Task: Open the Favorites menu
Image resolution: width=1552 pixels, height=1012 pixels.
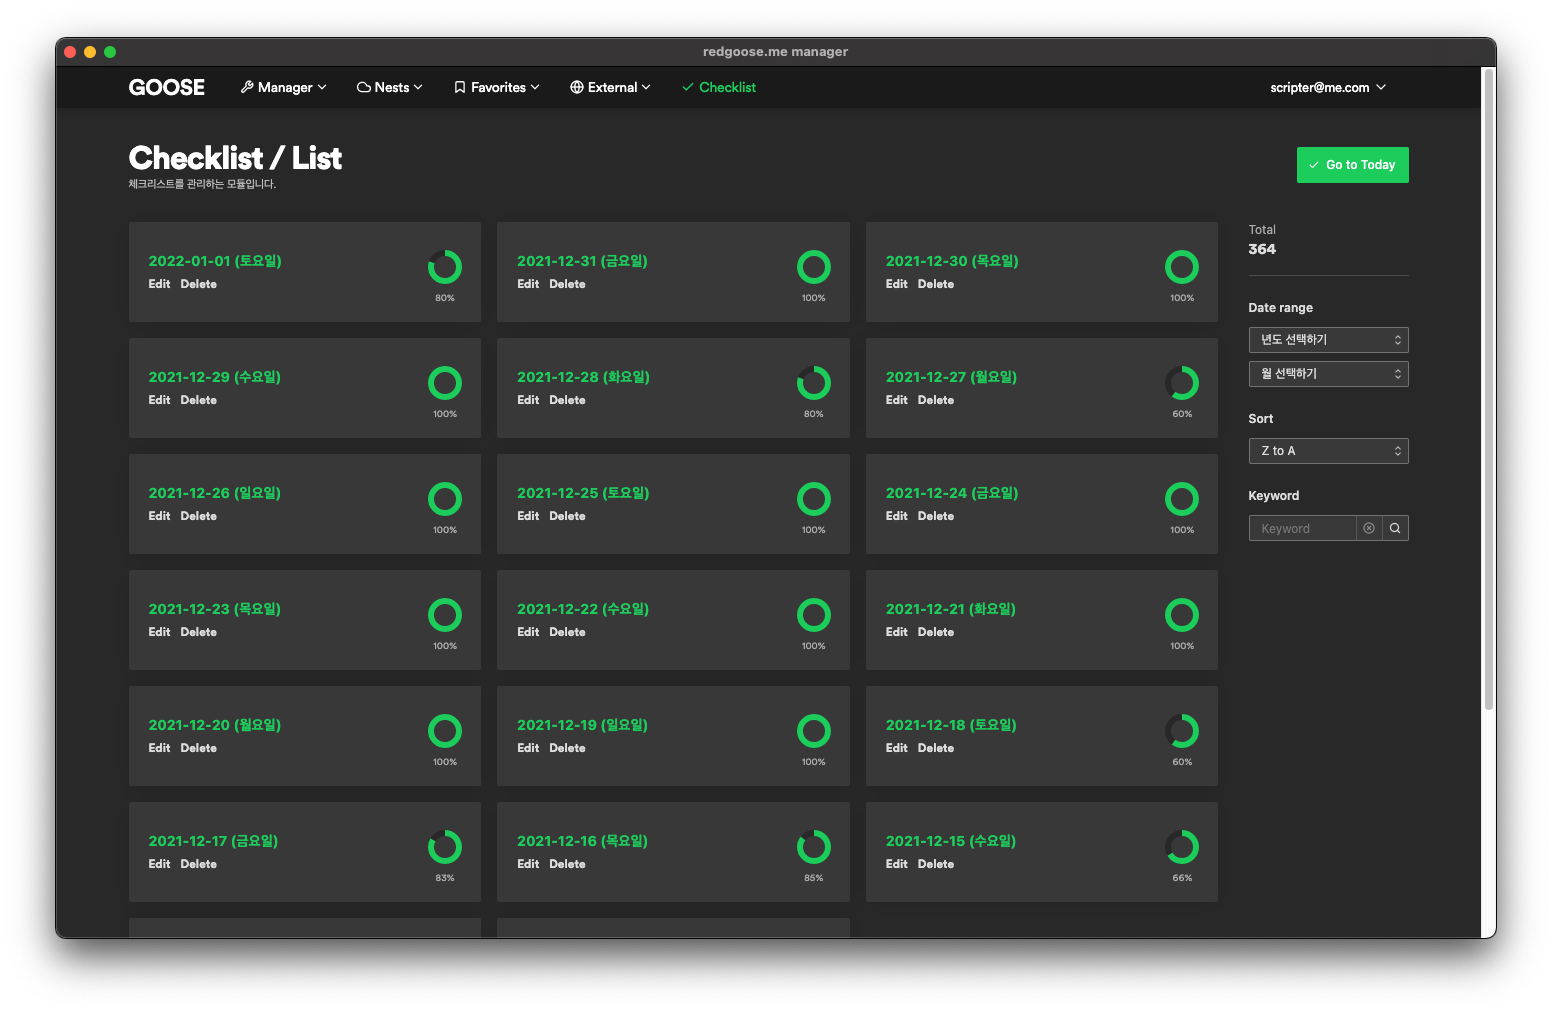Action: coord(497,88)
